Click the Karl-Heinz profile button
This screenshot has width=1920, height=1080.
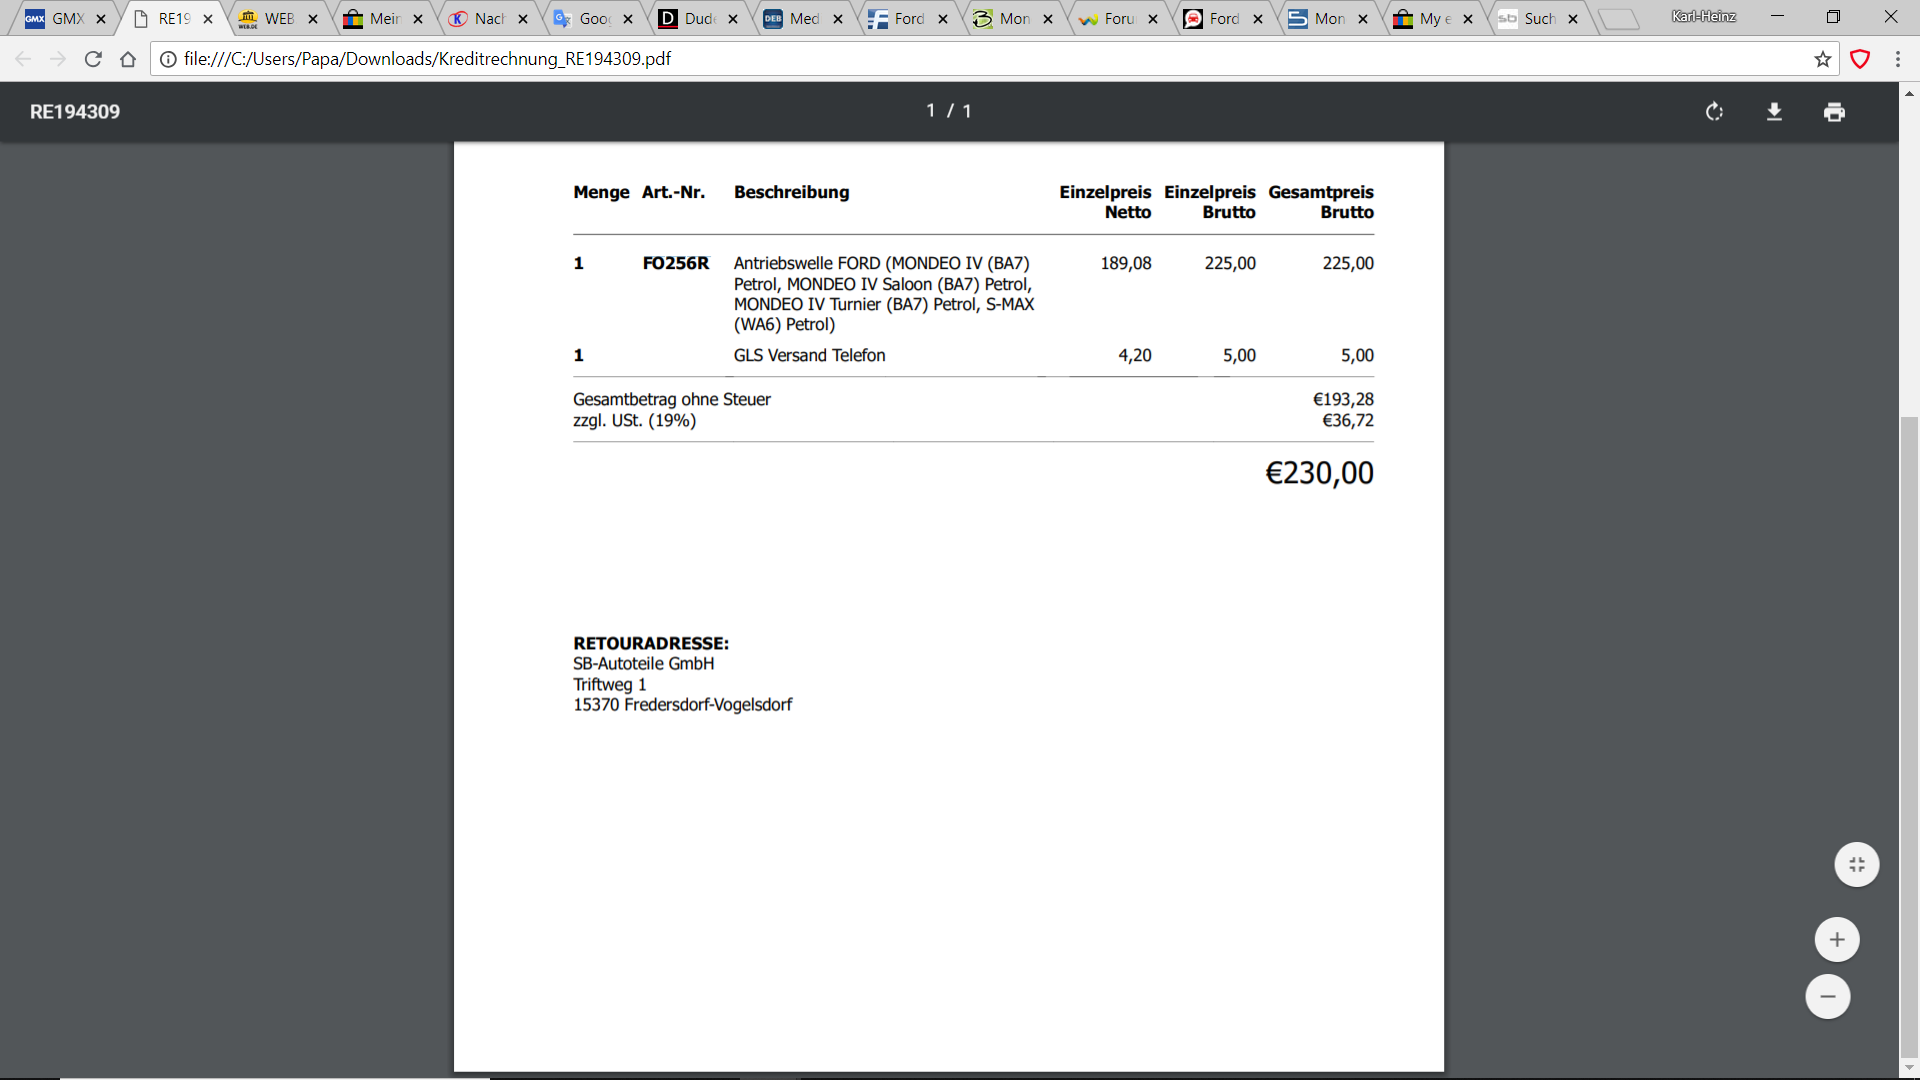click(x=1703, y=16)
